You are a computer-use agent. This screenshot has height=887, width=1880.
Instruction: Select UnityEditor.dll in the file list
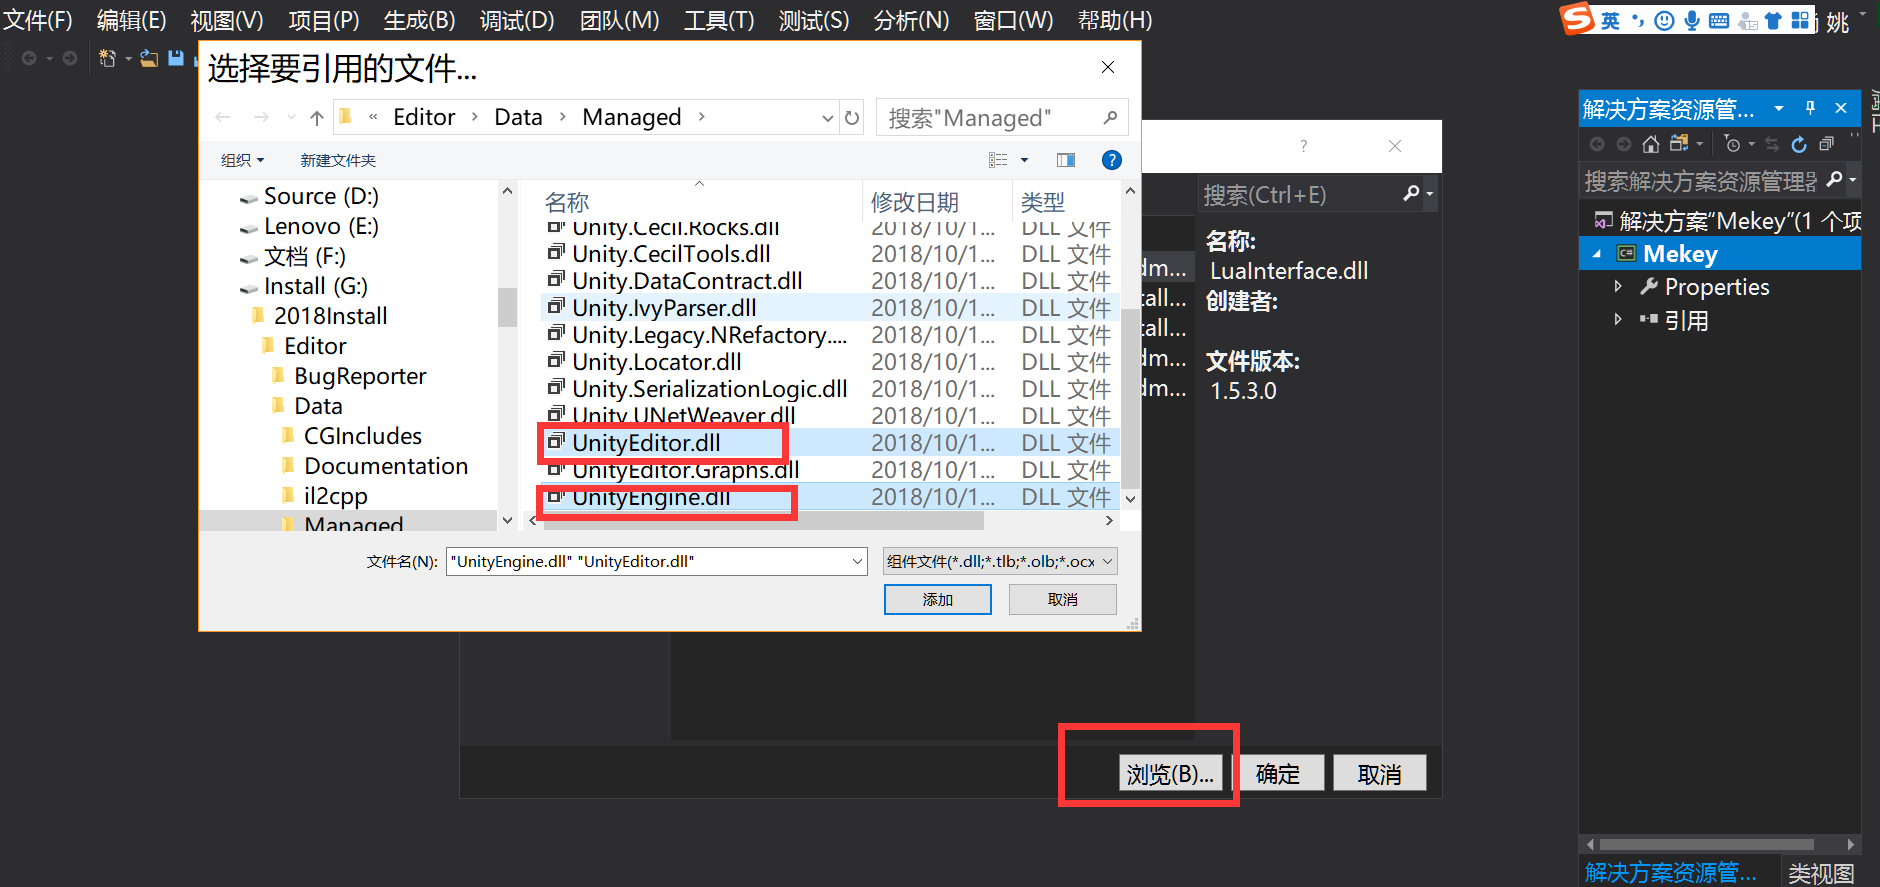[646, 443]
